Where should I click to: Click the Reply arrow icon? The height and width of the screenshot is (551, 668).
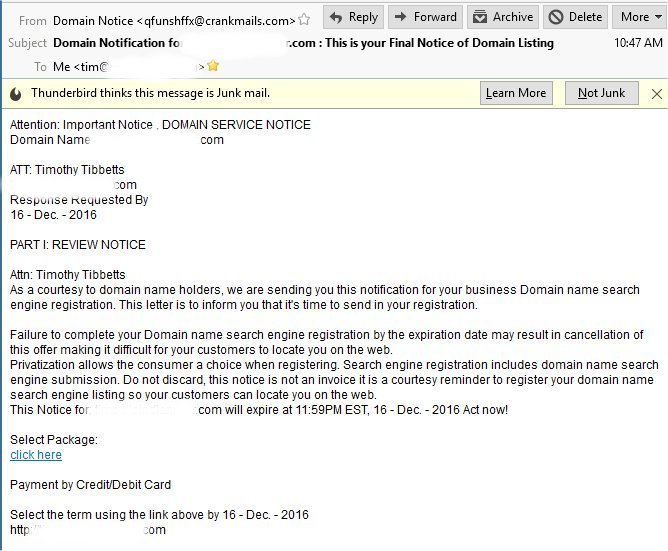coord(336,17)
